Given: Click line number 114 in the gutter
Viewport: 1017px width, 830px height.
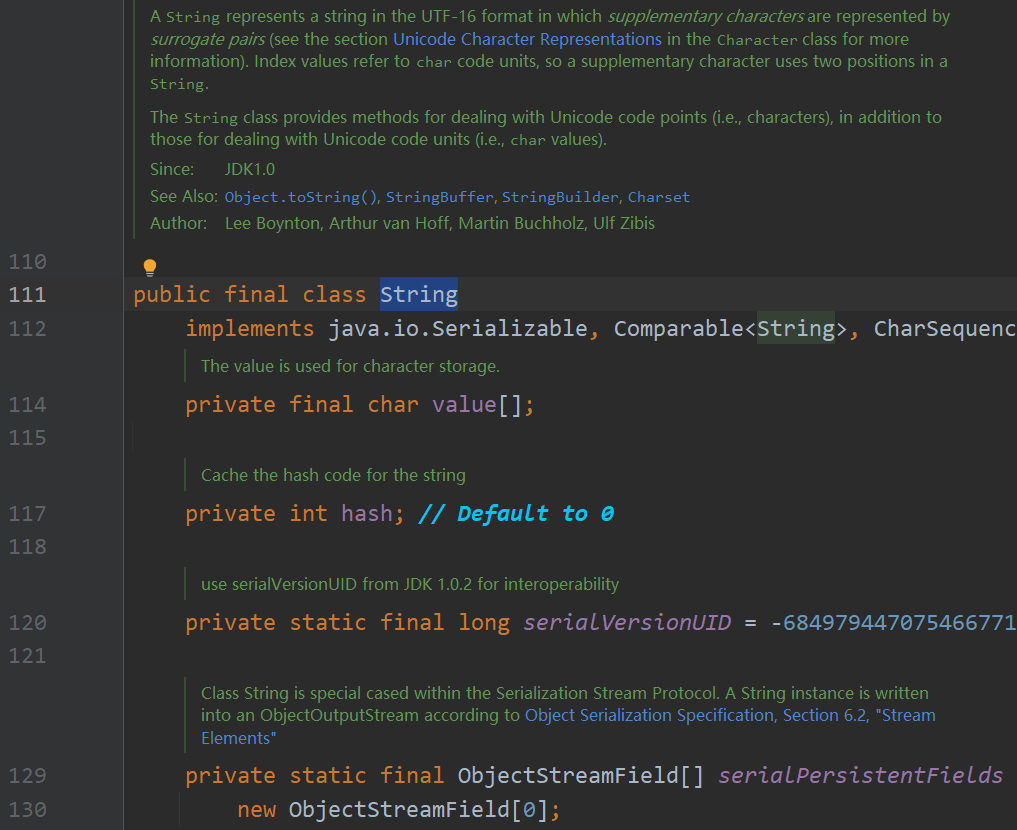Looking at the screenshot, I should click(27, 405).
